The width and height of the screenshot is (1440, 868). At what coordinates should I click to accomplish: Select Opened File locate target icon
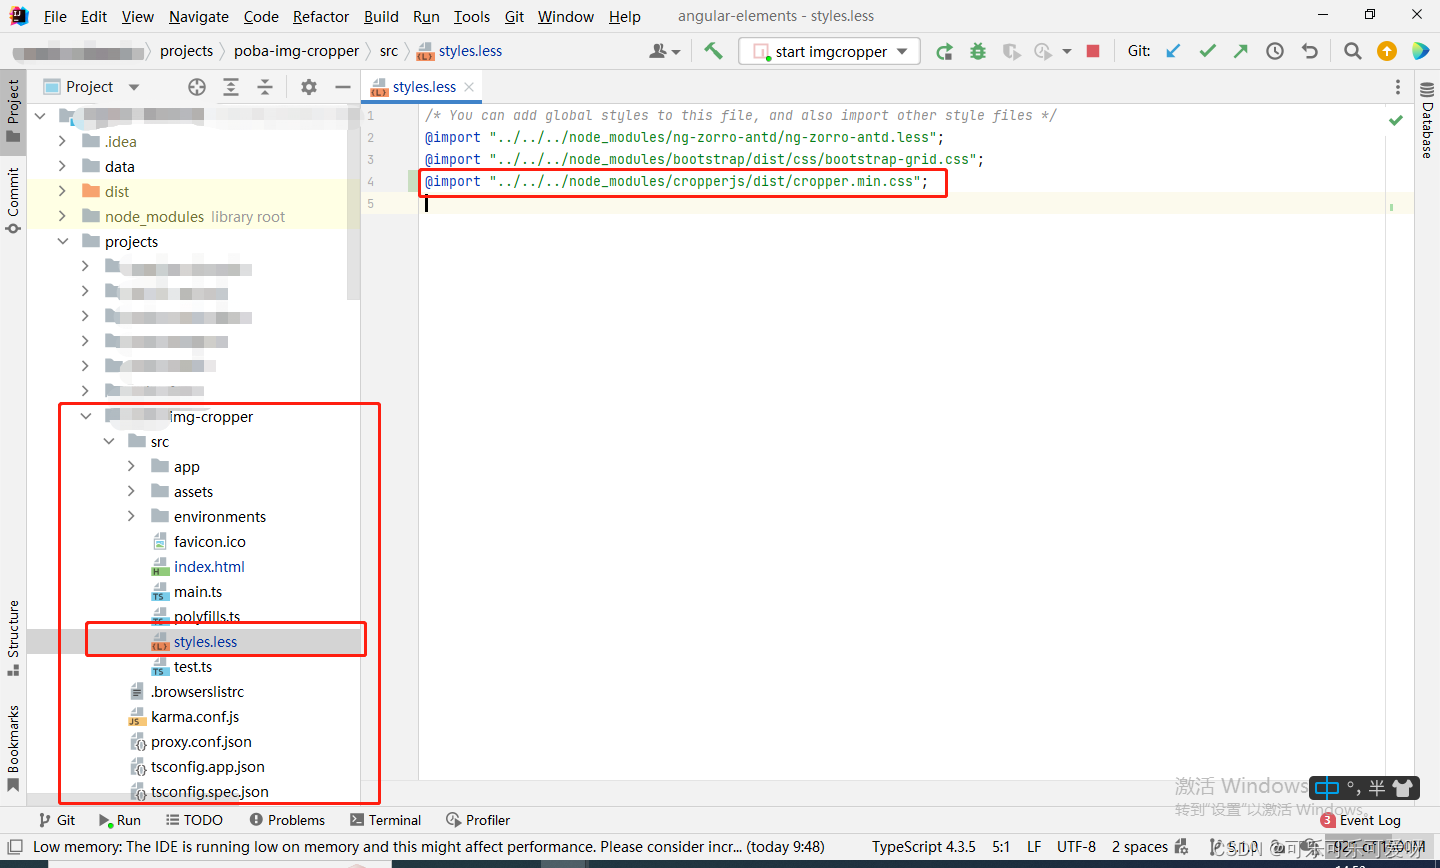pos(197,87)
